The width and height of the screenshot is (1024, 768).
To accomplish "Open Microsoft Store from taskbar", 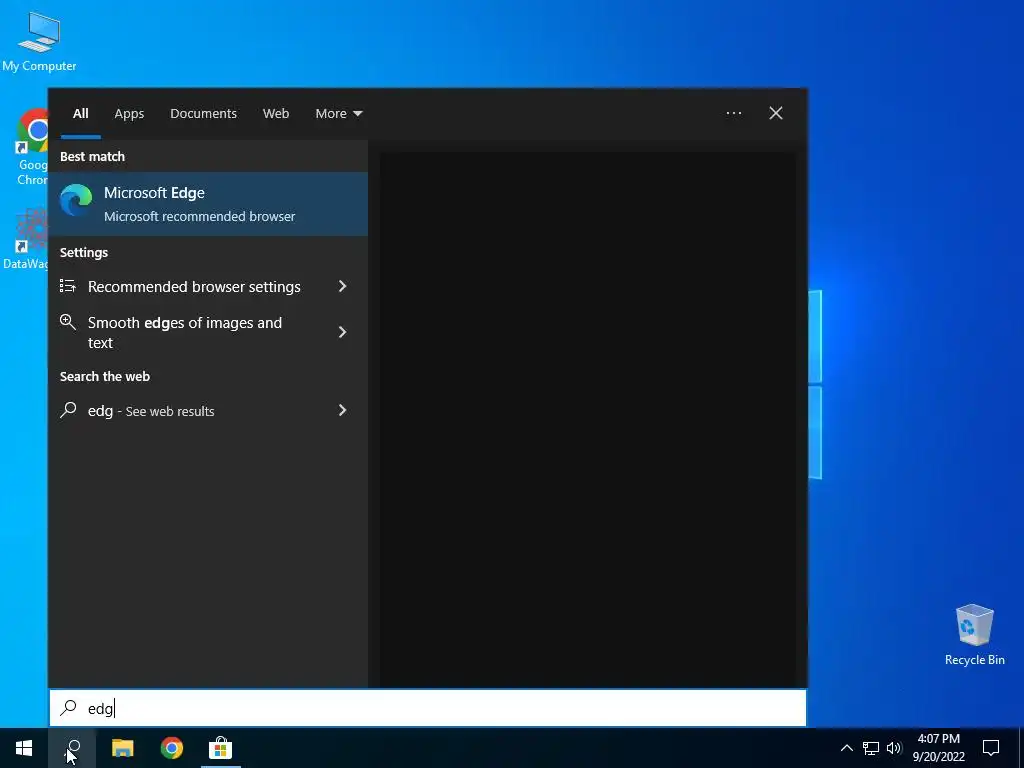I will [221, 748].
